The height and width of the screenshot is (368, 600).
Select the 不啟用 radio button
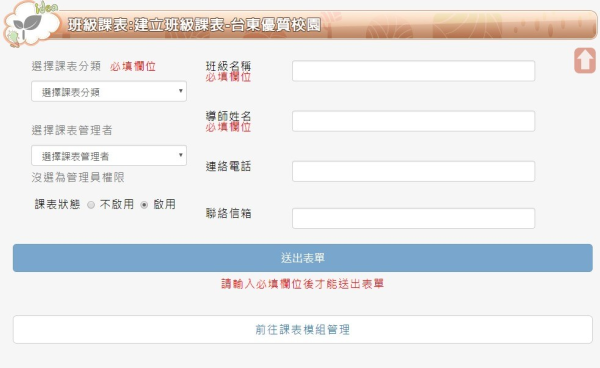(91, 205)
